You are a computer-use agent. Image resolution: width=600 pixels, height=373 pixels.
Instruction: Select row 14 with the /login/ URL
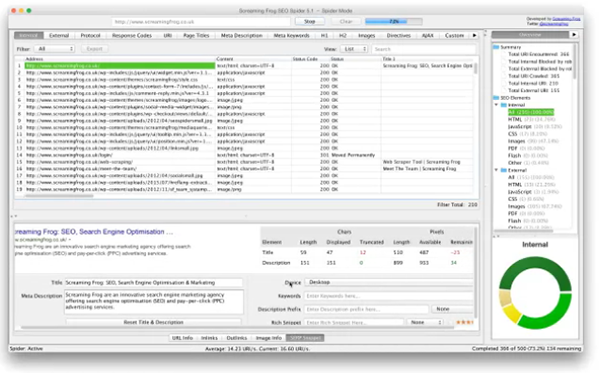click(245, 155)
